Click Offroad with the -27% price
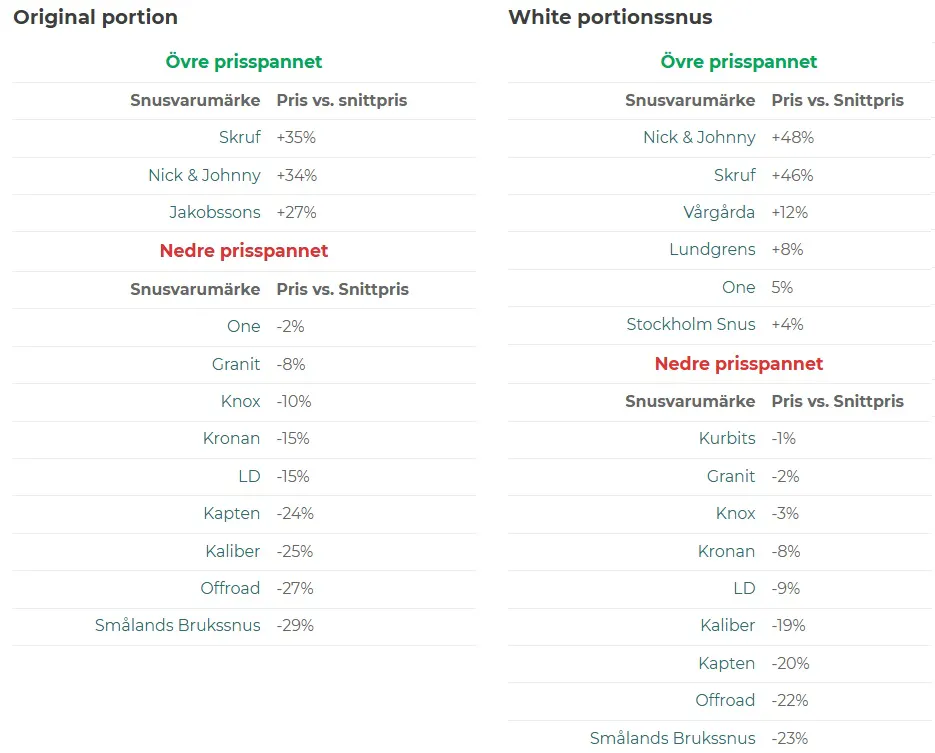Image resolution: width=935 pixels, height=753 pixels. pos(230,588)
